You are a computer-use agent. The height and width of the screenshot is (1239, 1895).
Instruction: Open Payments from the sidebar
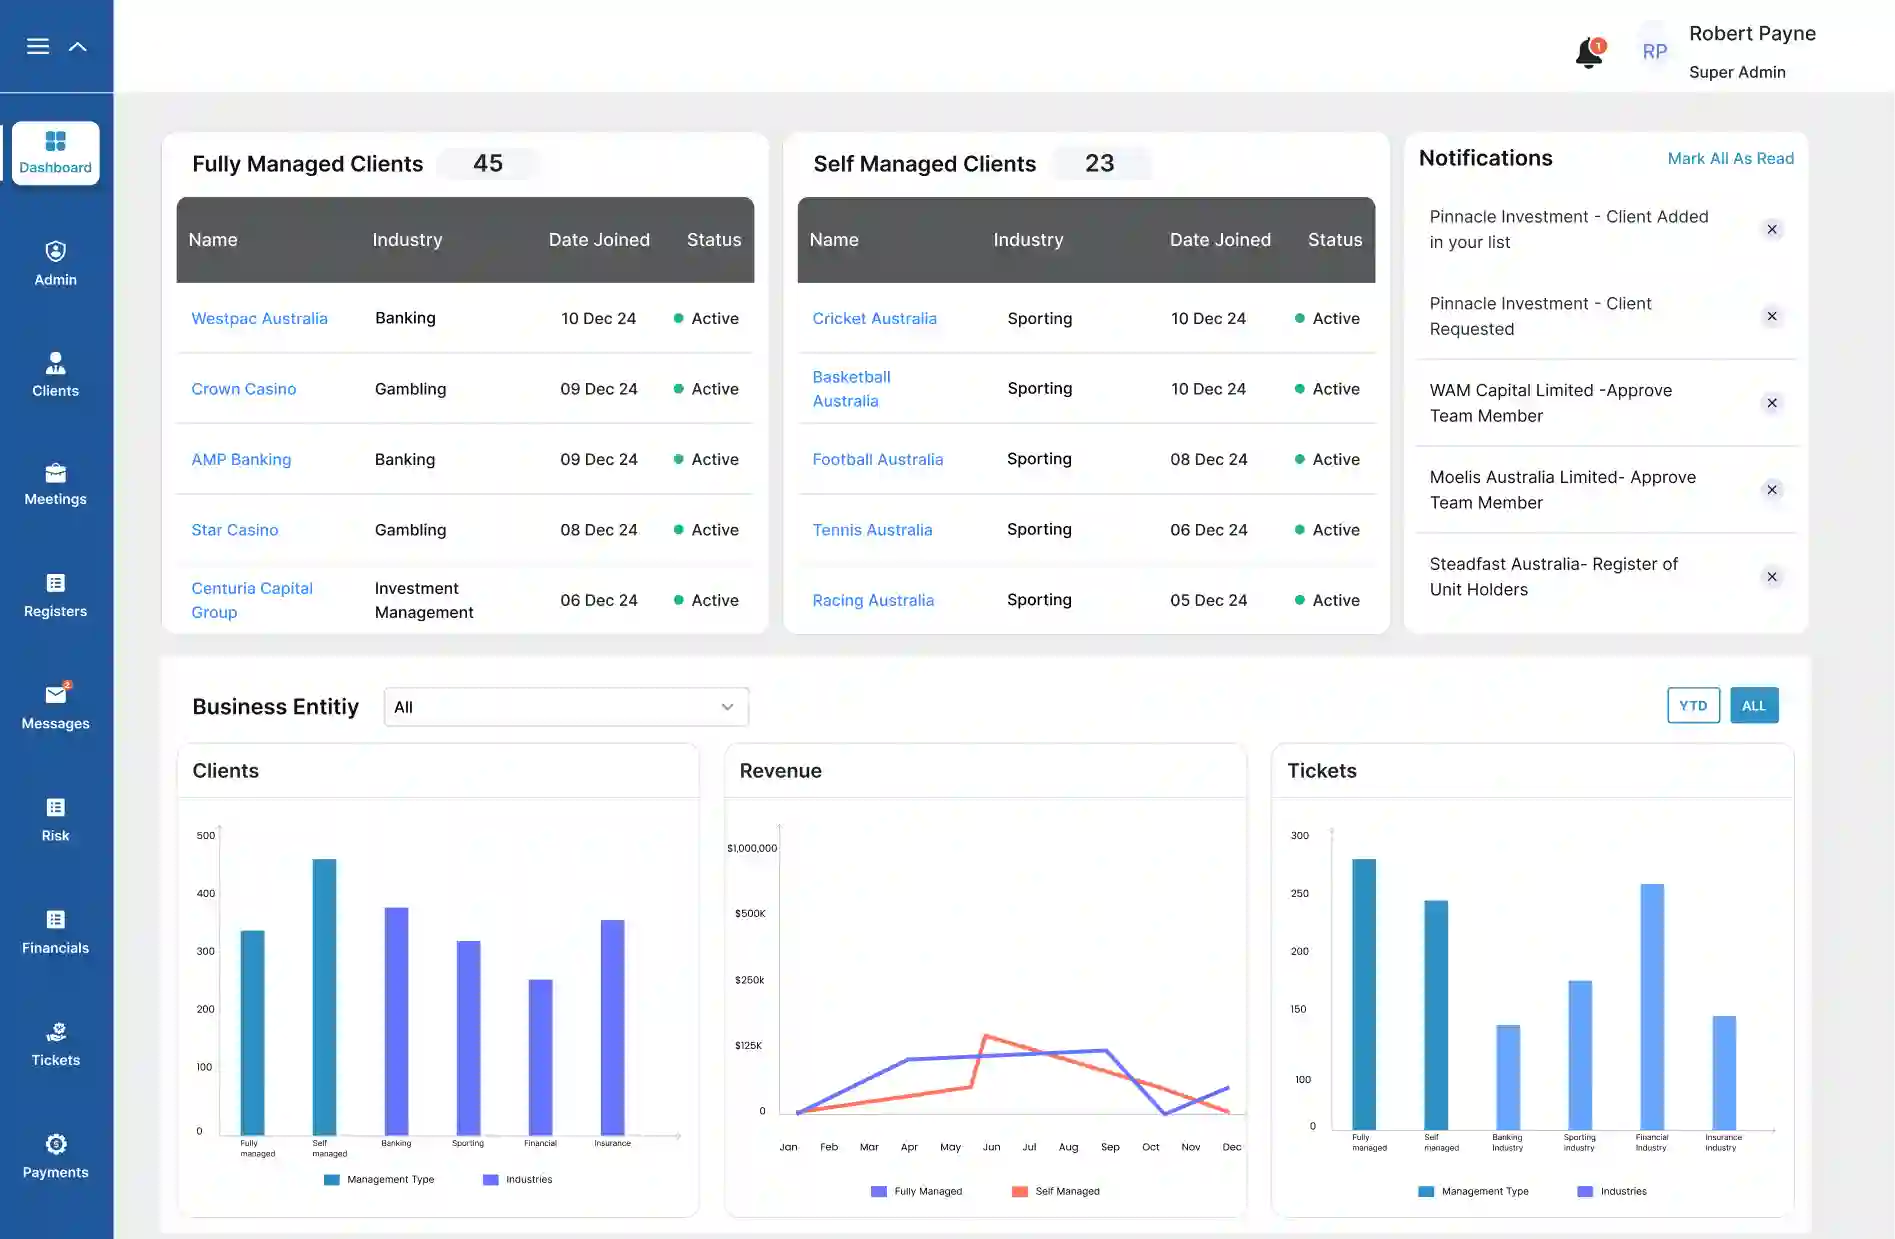[56, 1155]
